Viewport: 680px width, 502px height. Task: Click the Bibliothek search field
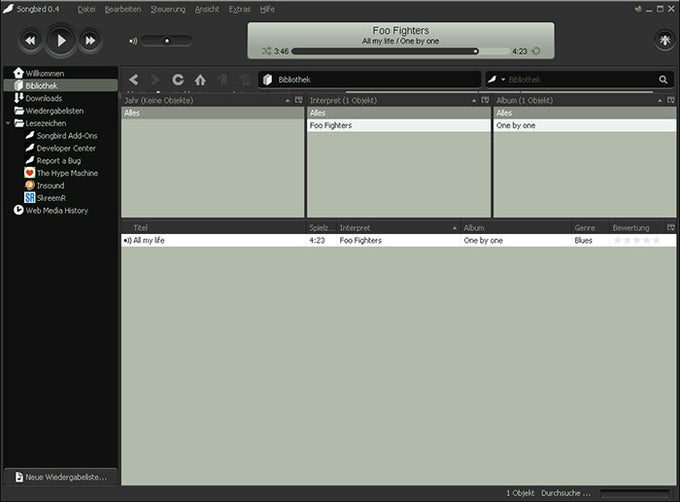point(581,80)
